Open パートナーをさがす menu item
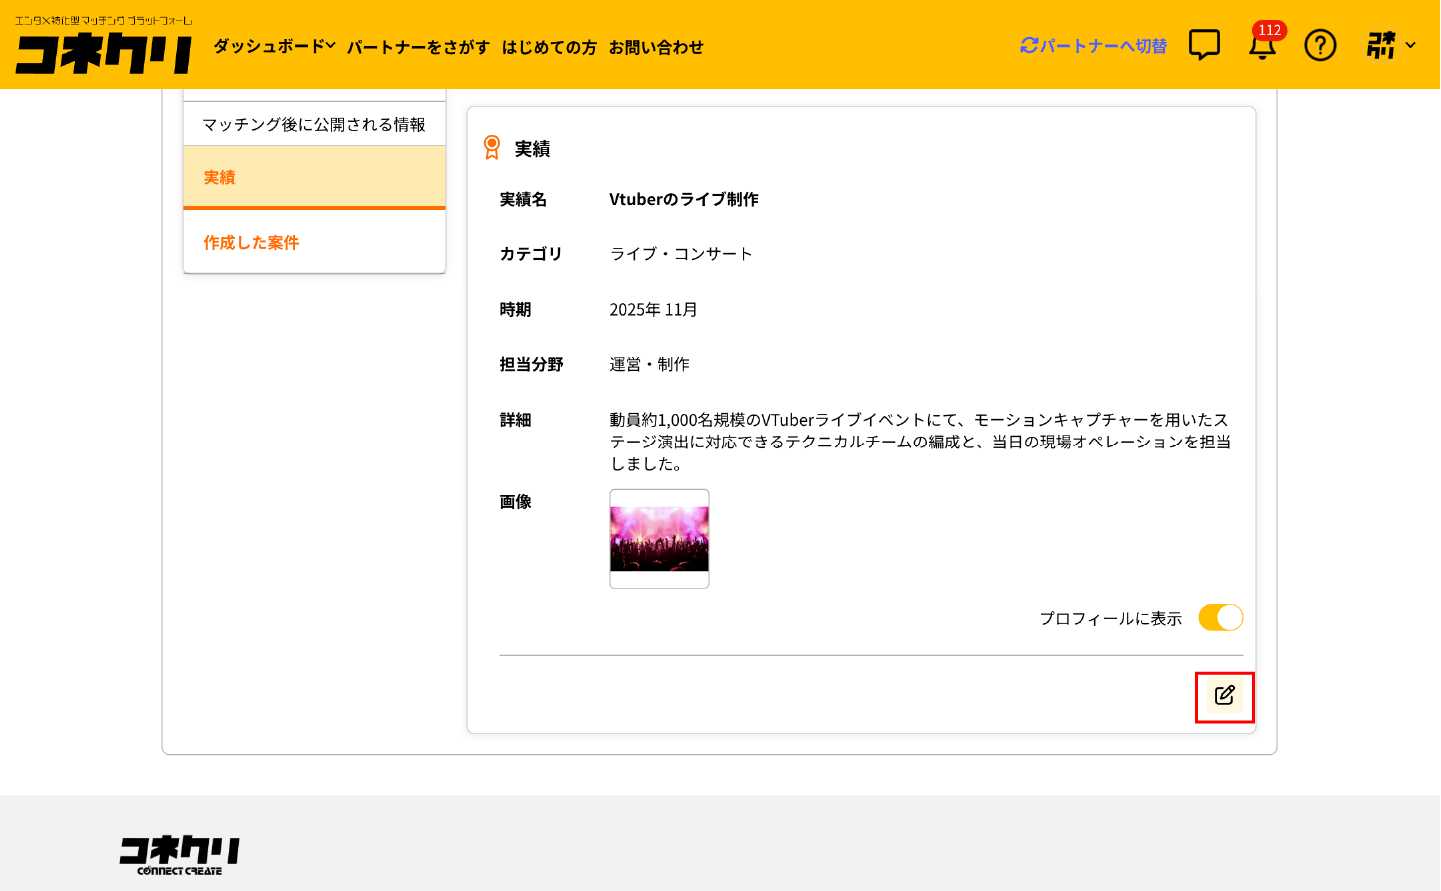The height and width of the screenshot is (891, 1441). coord(418,47)
